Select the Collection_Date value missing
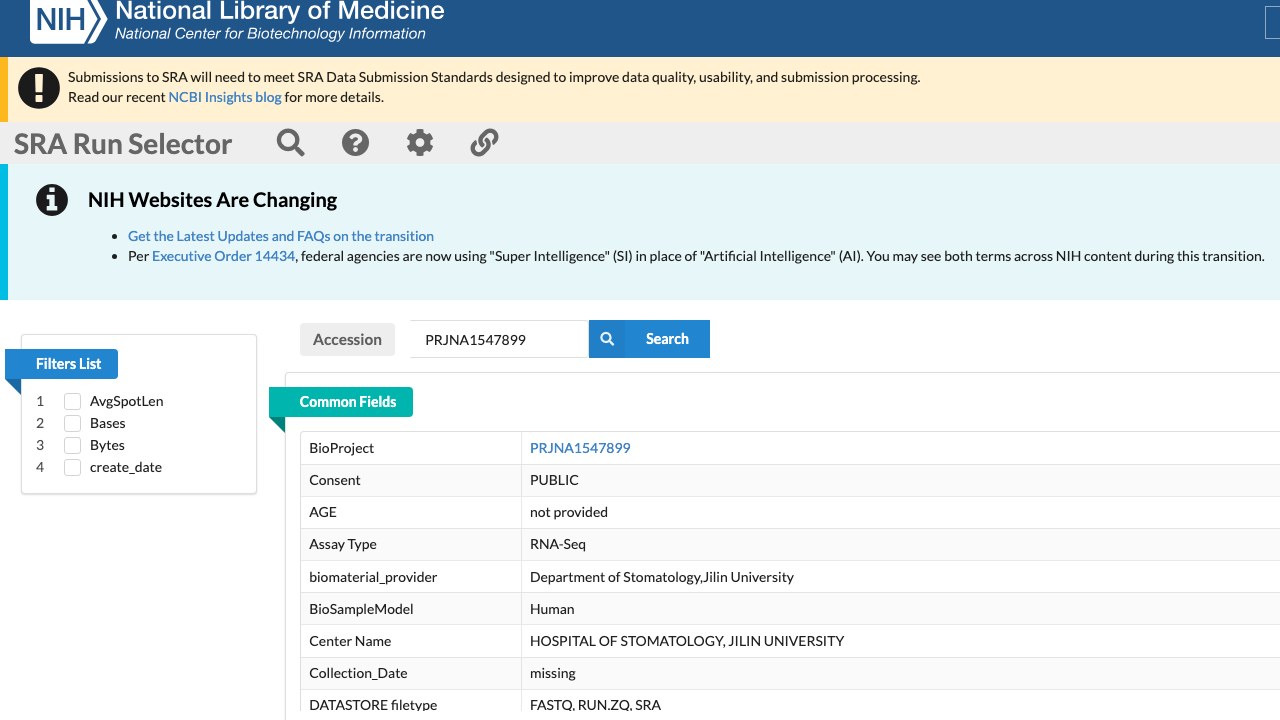This screenshot has height=720, width=1280. coord(553,673)
